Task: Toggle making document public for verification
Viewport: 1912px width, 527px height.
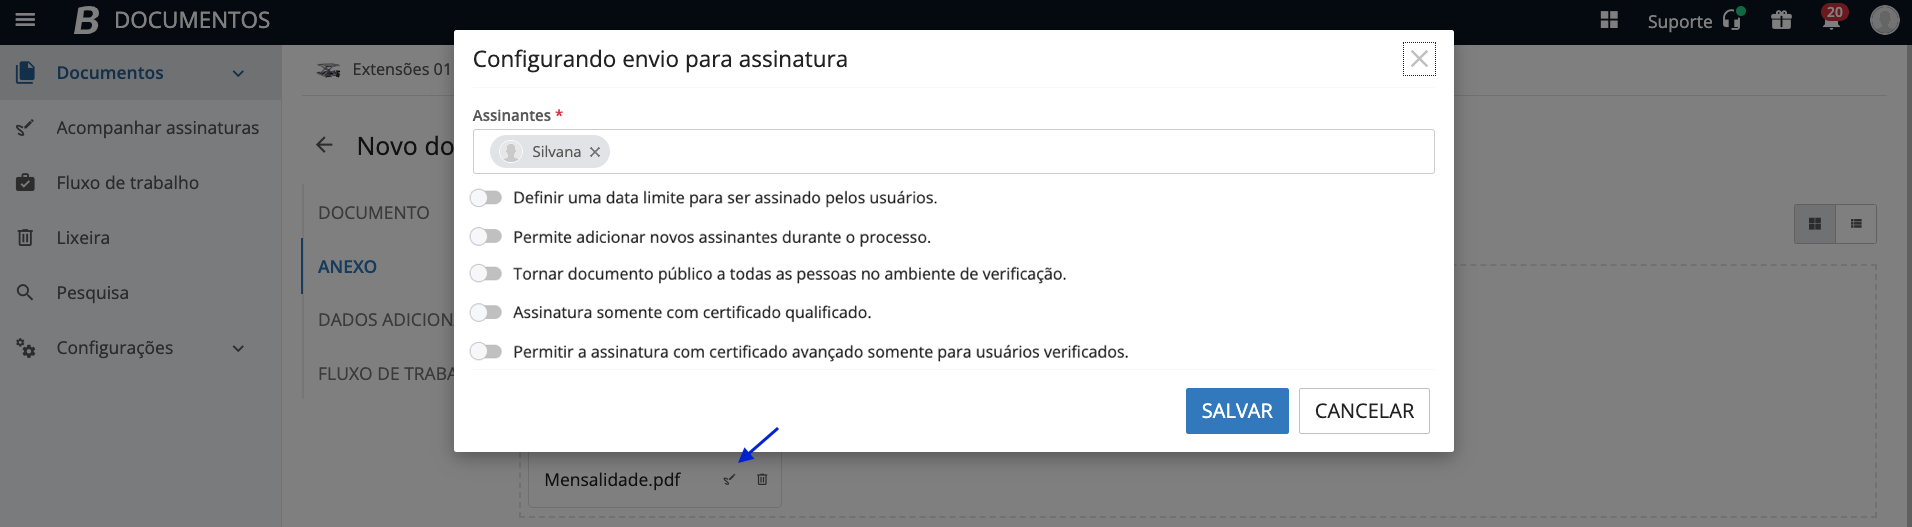Action: [x=486, y=274]
